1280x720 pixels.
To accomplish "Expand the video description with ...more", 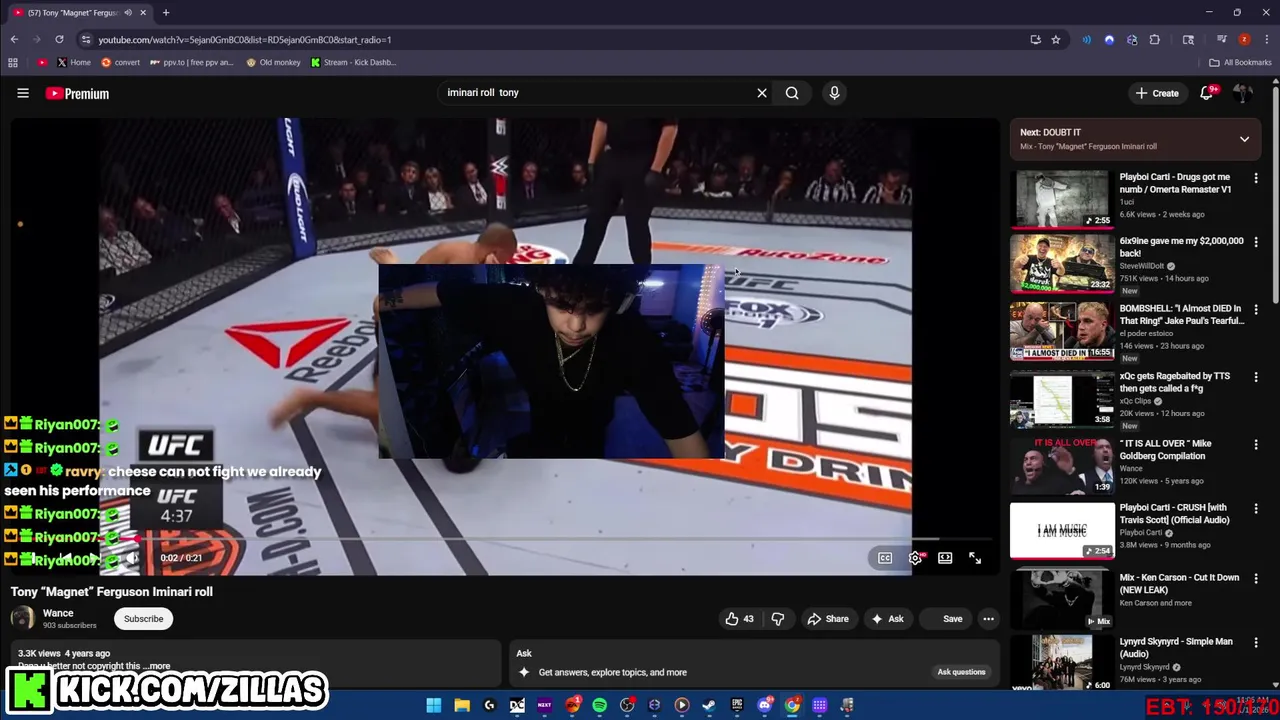I will [x=156, y=666].
